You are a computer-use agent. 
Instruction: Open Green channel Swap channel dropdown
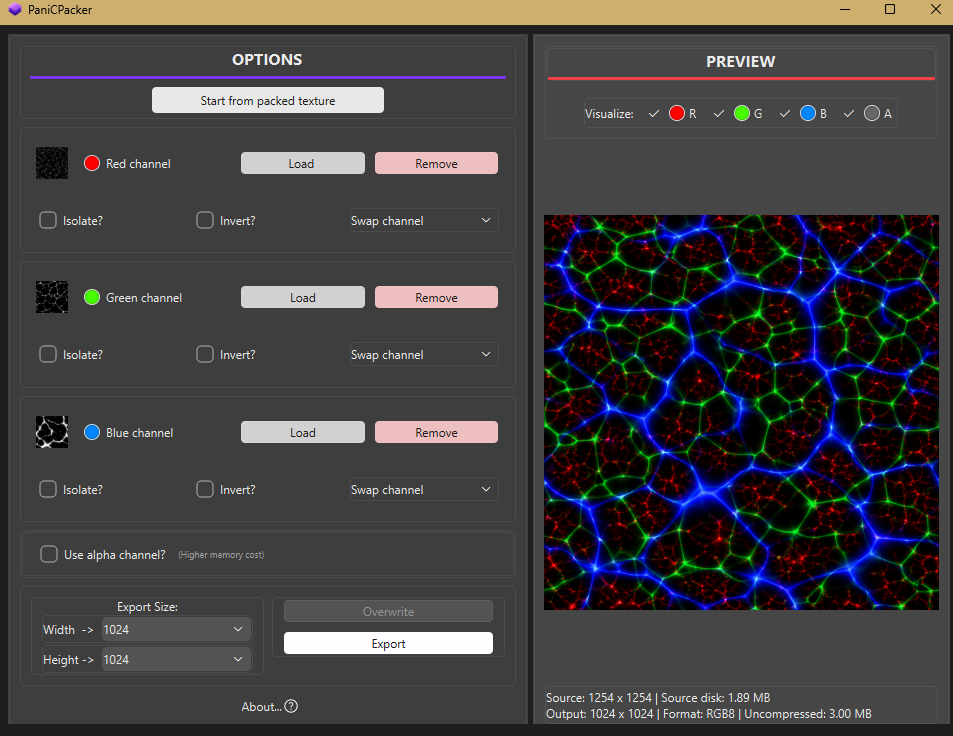point(424,354)
